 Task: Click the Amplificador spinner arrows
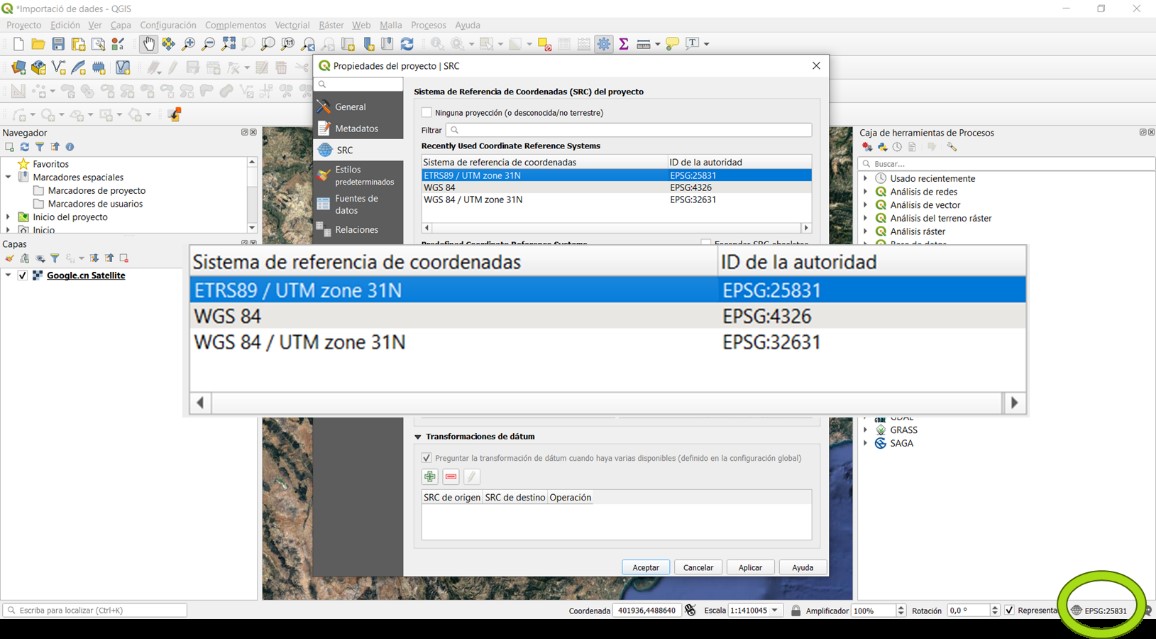[x=900, y=610]
